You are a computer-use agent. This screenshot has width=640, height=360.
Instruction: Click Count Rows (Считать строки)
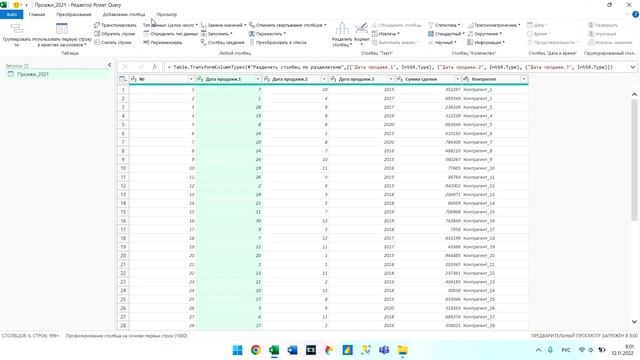point(113,42)
